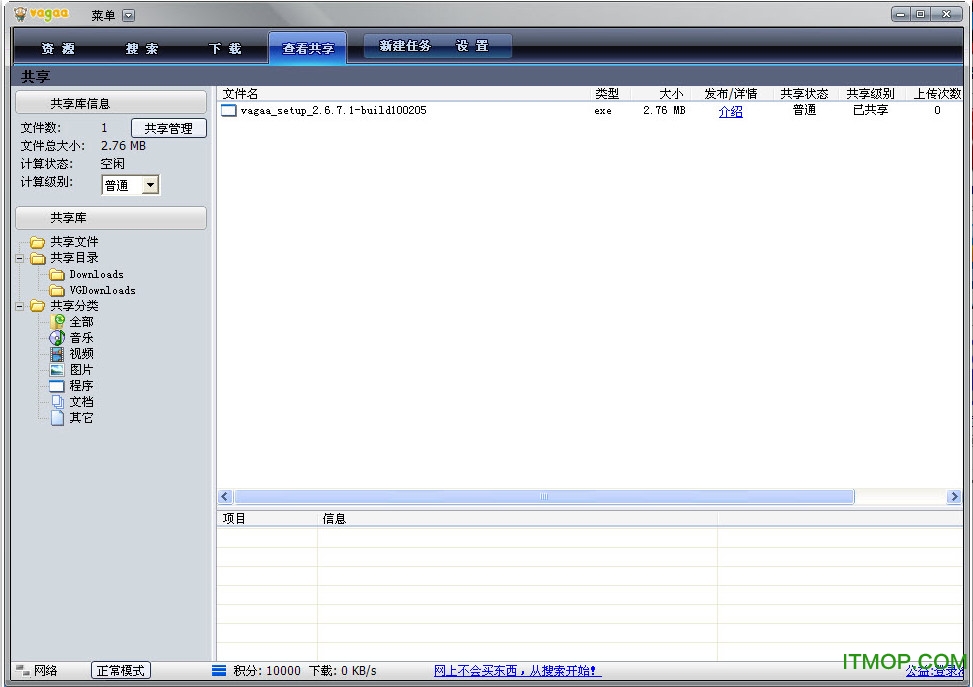Click the horizontal scrollbar thumb

coord(544,496)
